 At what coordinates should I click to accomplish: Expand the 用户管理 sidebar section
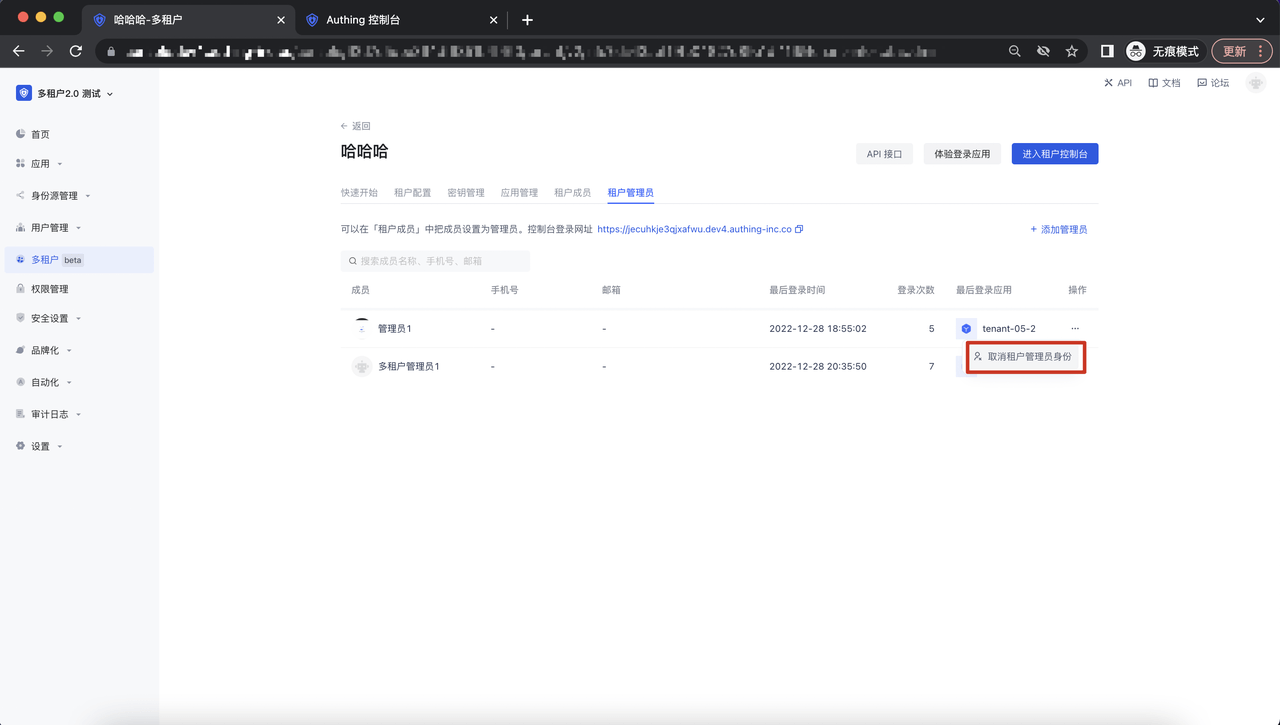[50, 228]
